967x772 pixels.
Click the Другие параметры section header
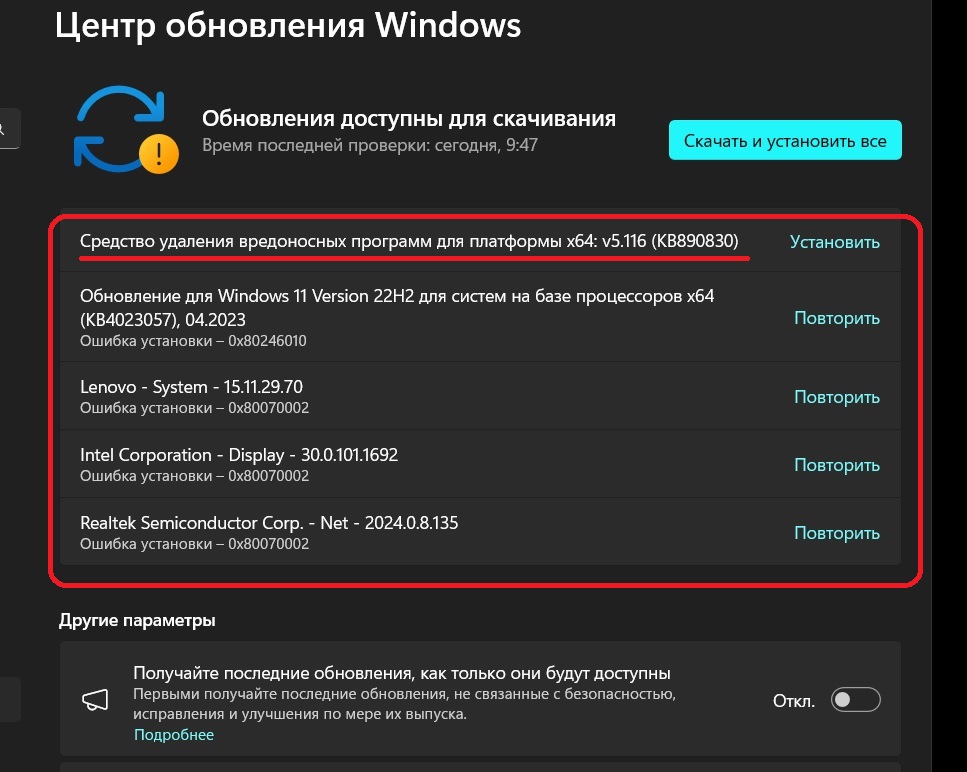pos(137,620)
